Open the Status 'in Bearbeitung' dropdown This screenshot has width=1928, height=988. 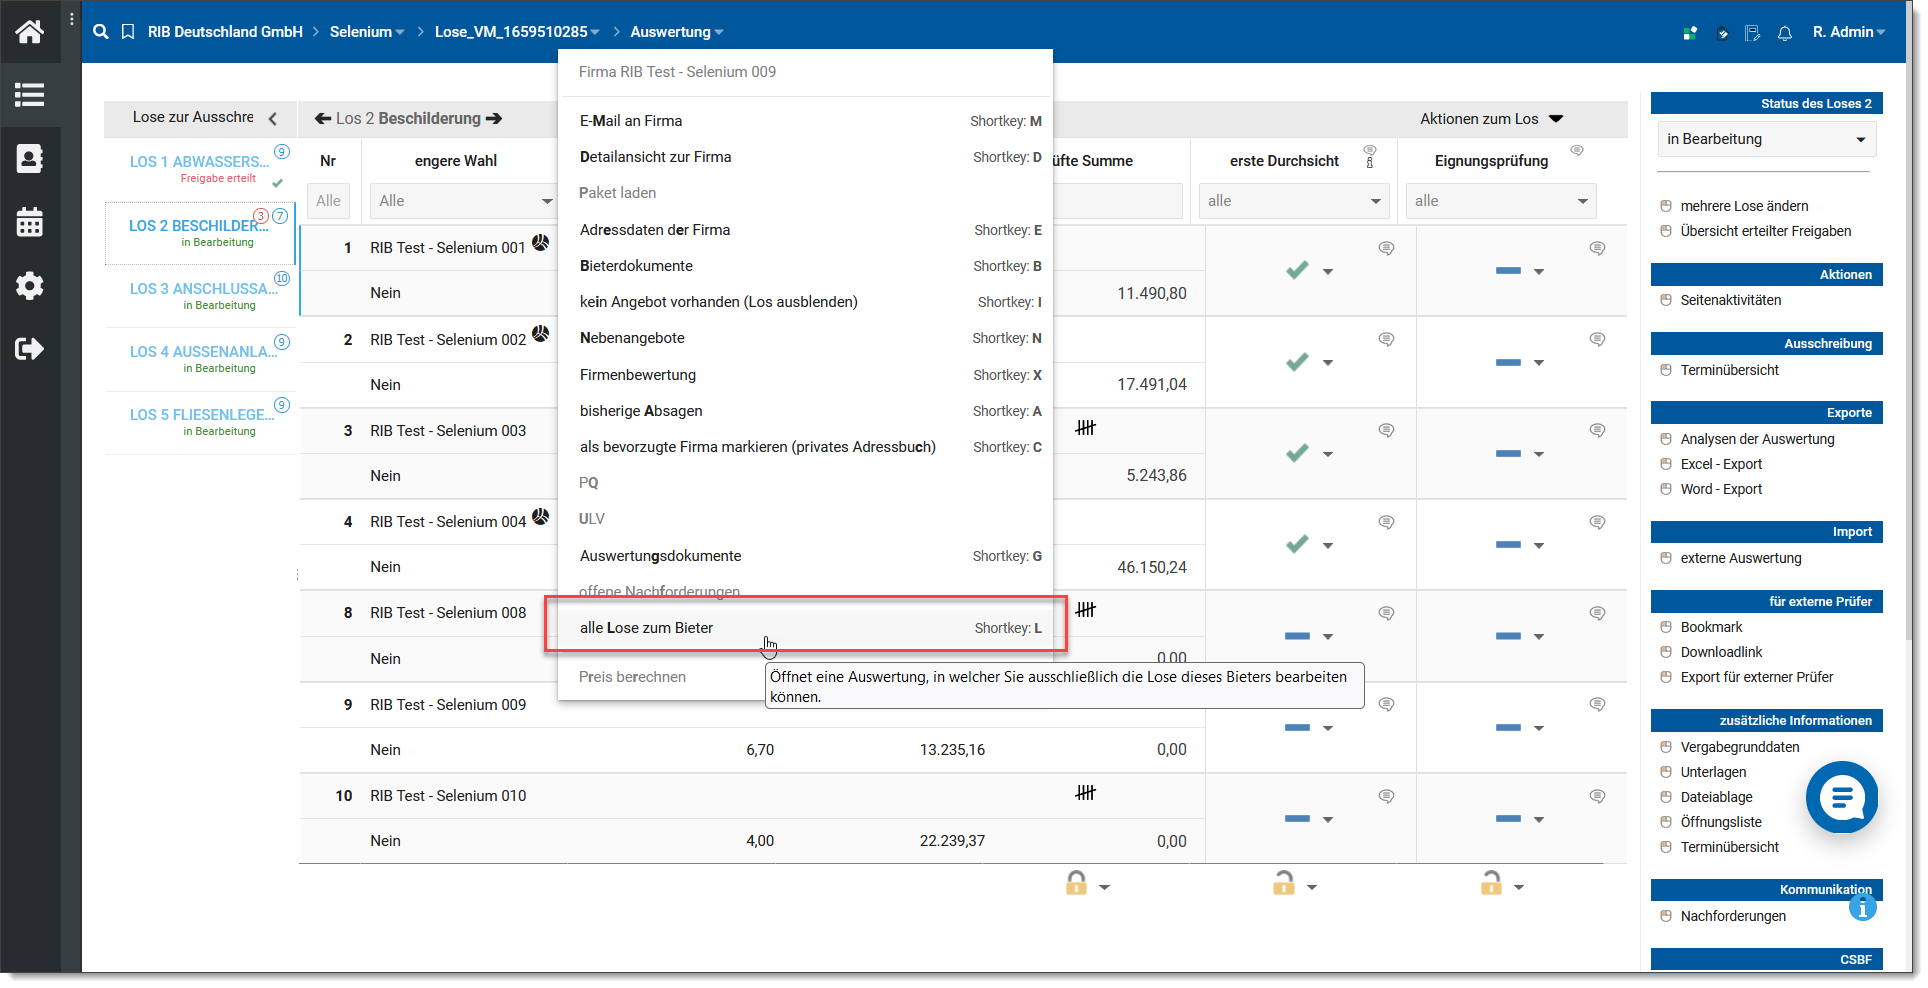[x=1765, y=139]
